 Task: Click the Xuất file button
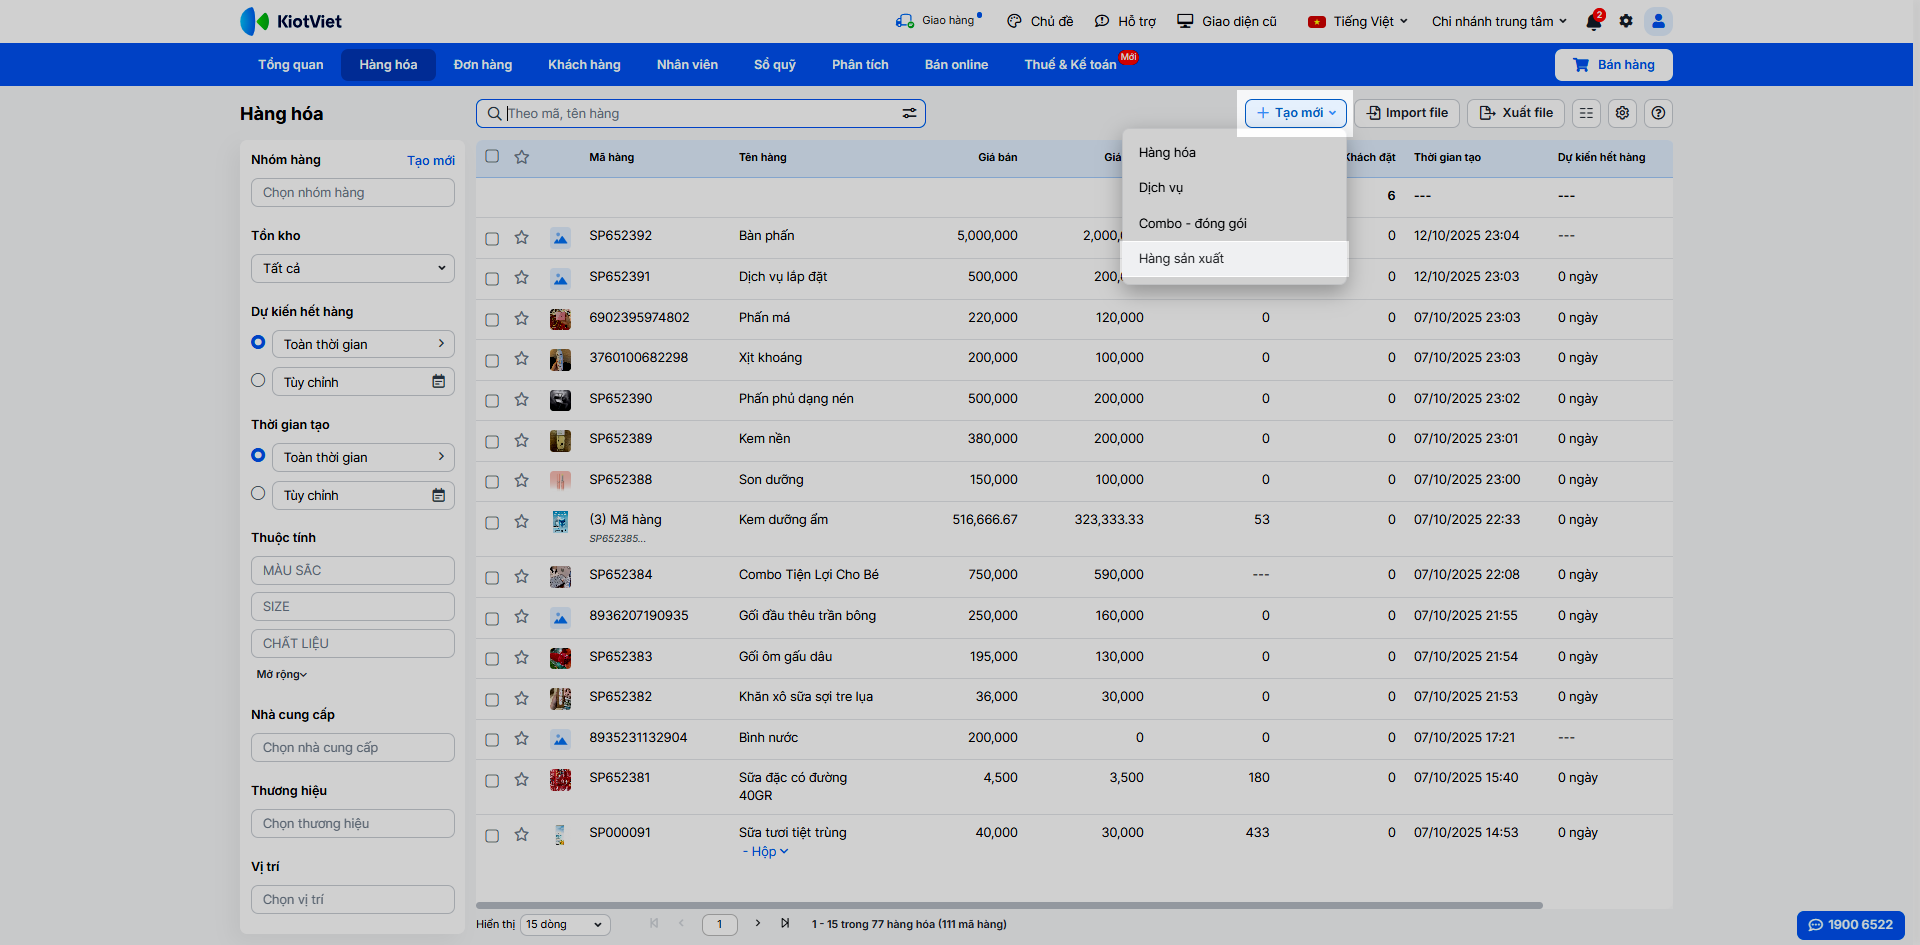tap(1516, 113)
